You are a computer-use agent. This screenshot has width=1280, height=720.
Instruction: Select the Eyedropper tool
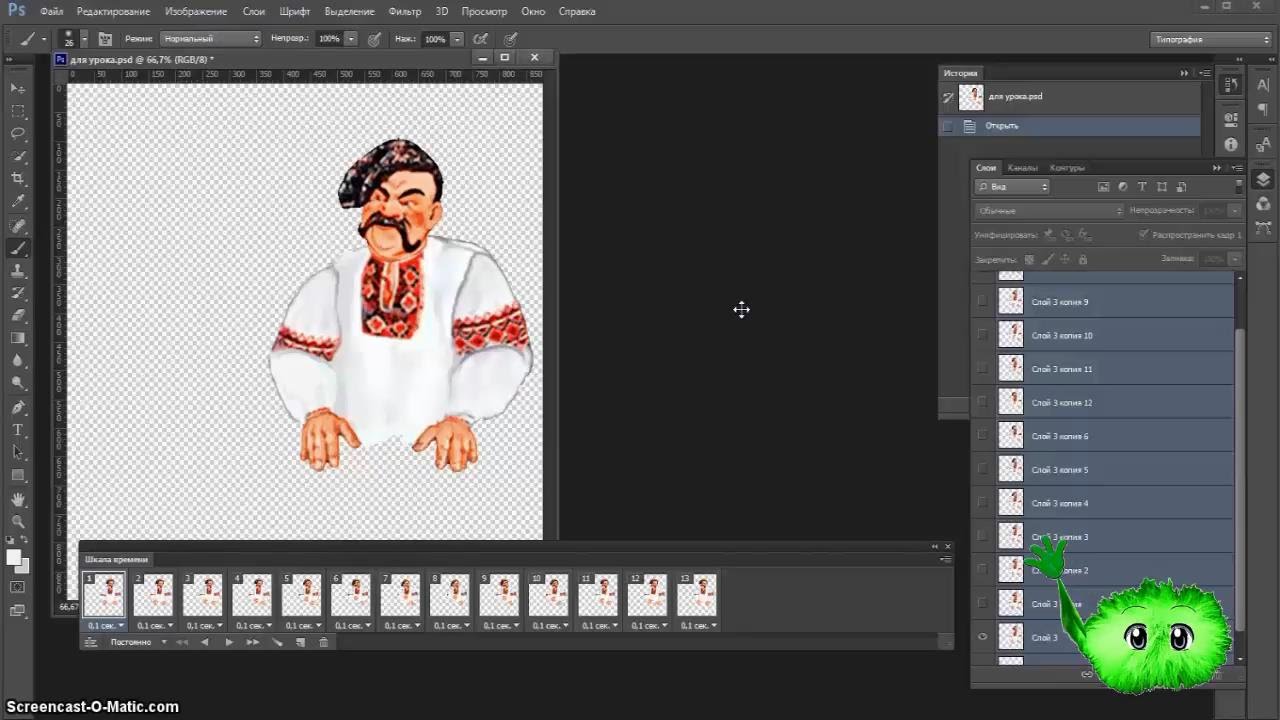pos(18,202)
